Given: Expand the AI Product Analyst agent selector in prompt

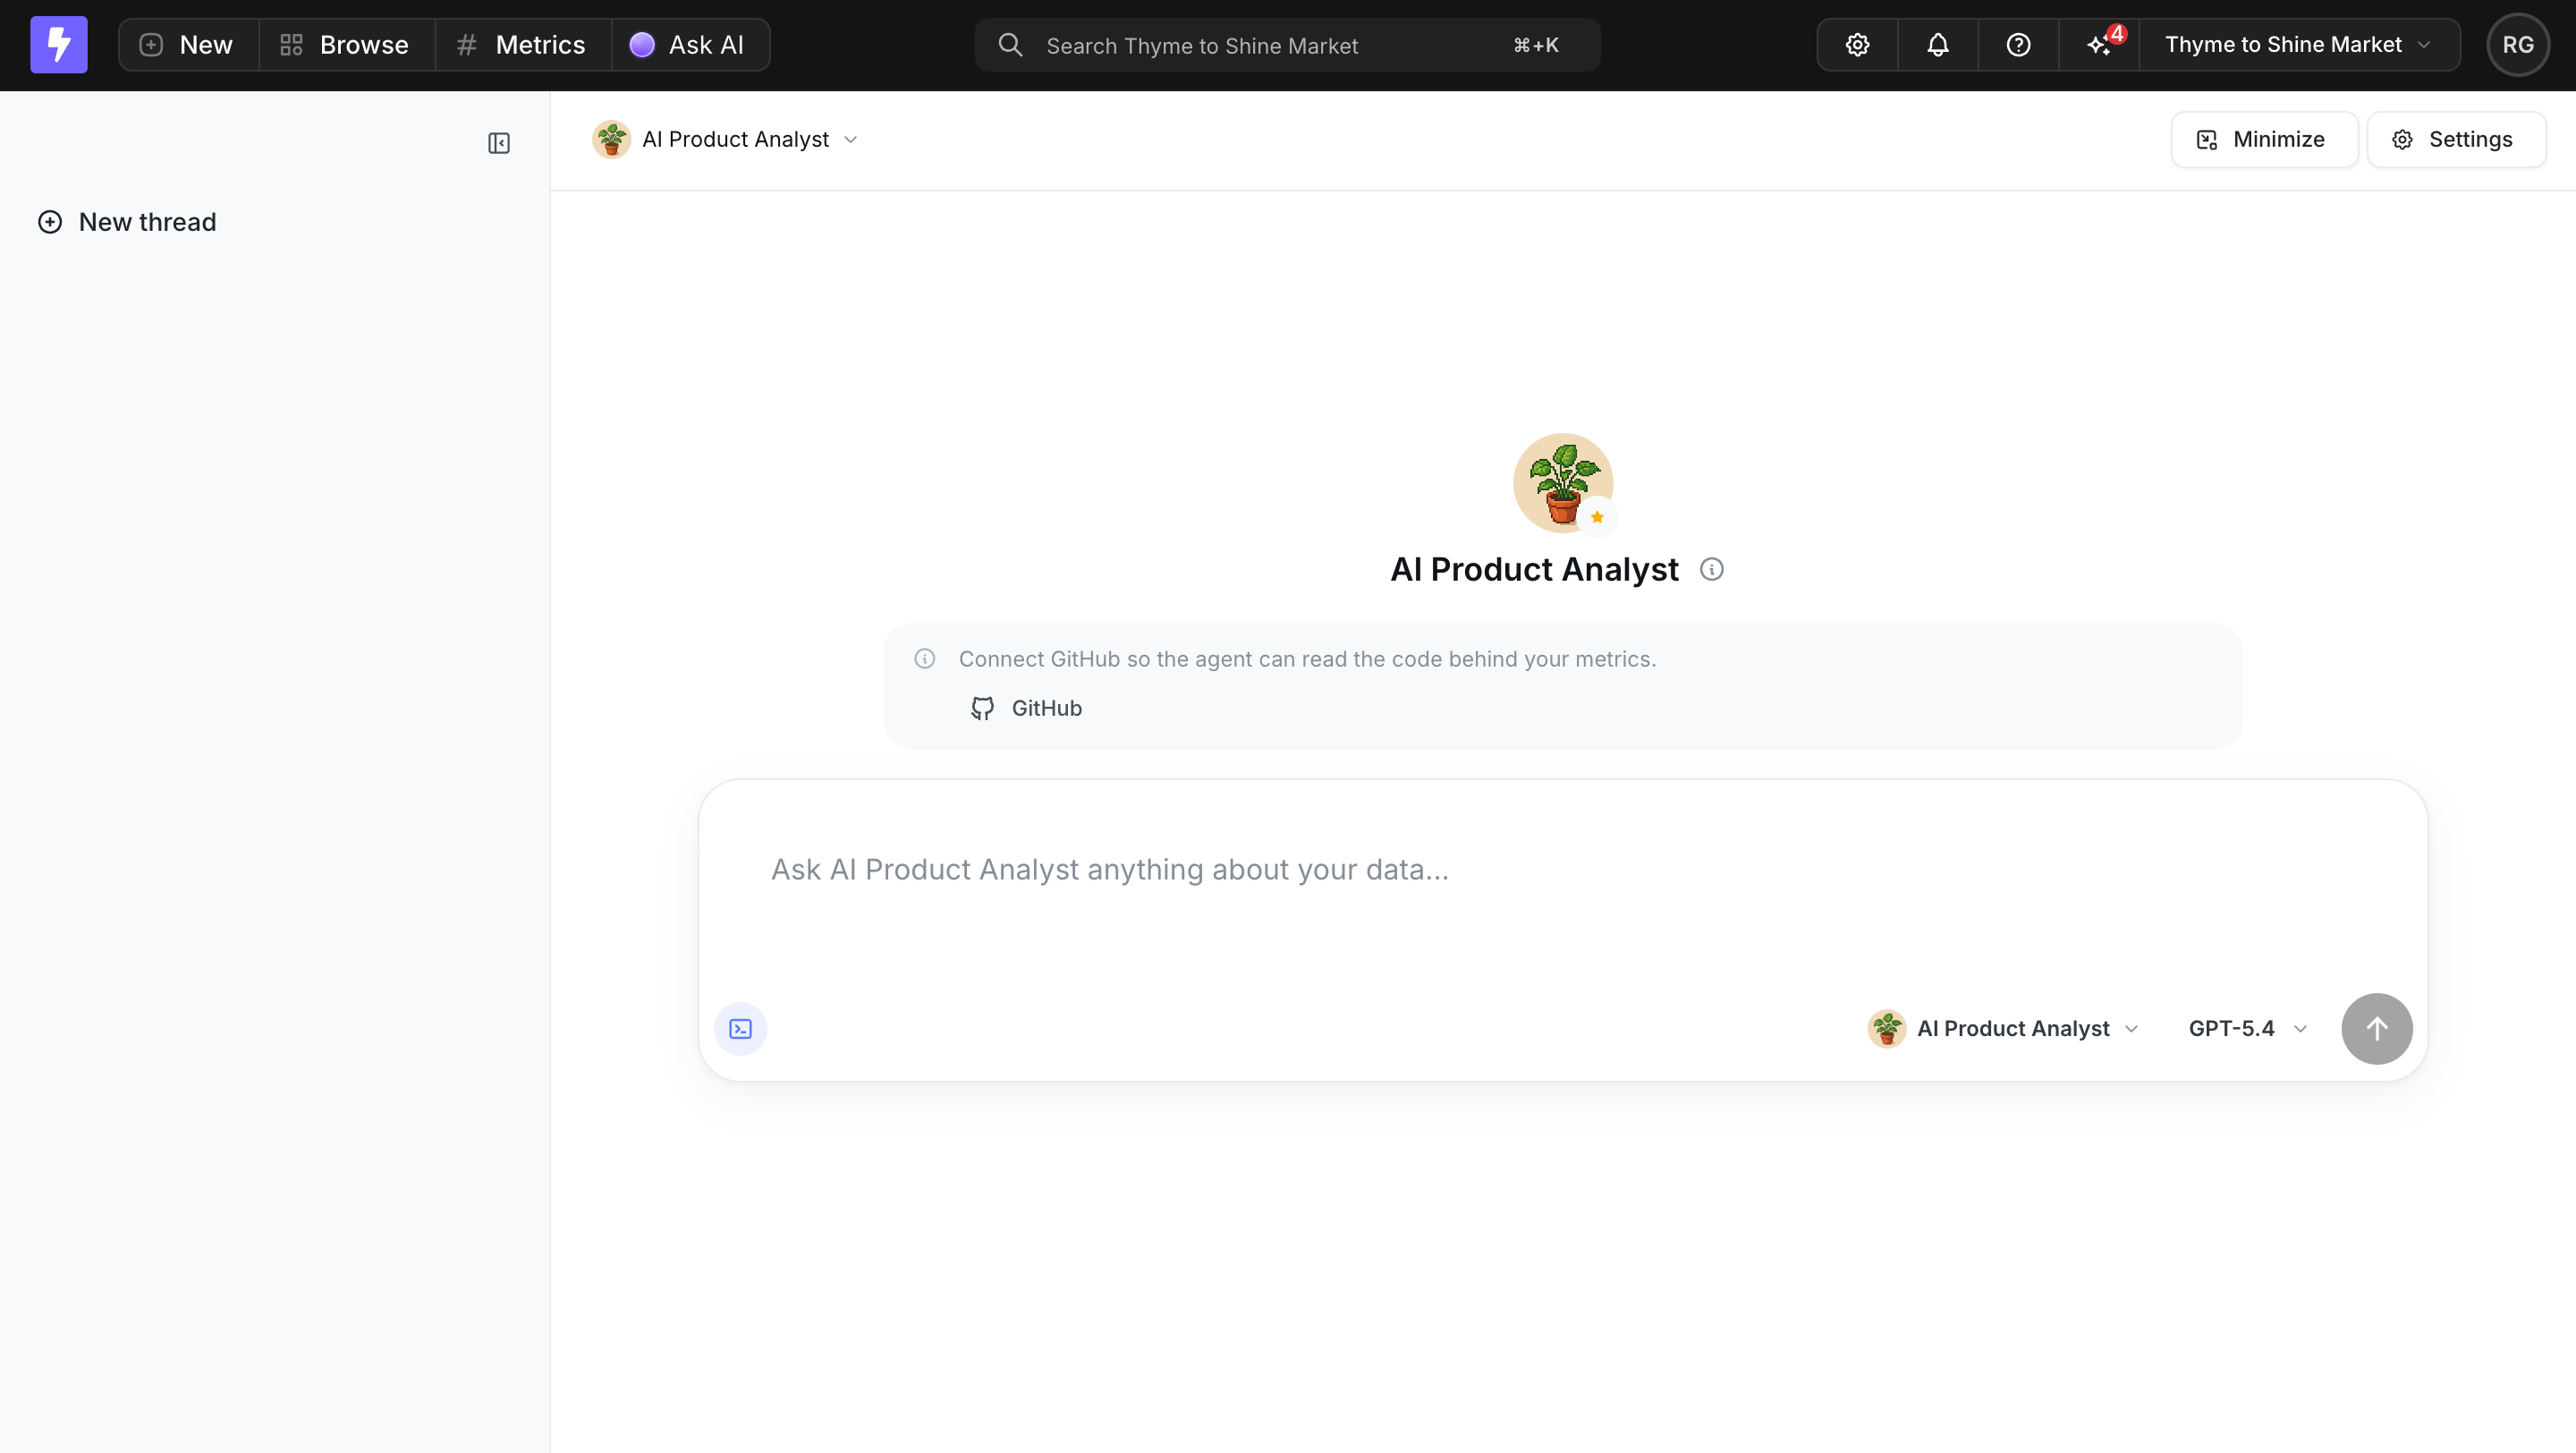Looking at the screenshot, I should pyautogui.click(x=2003, y=1028).
